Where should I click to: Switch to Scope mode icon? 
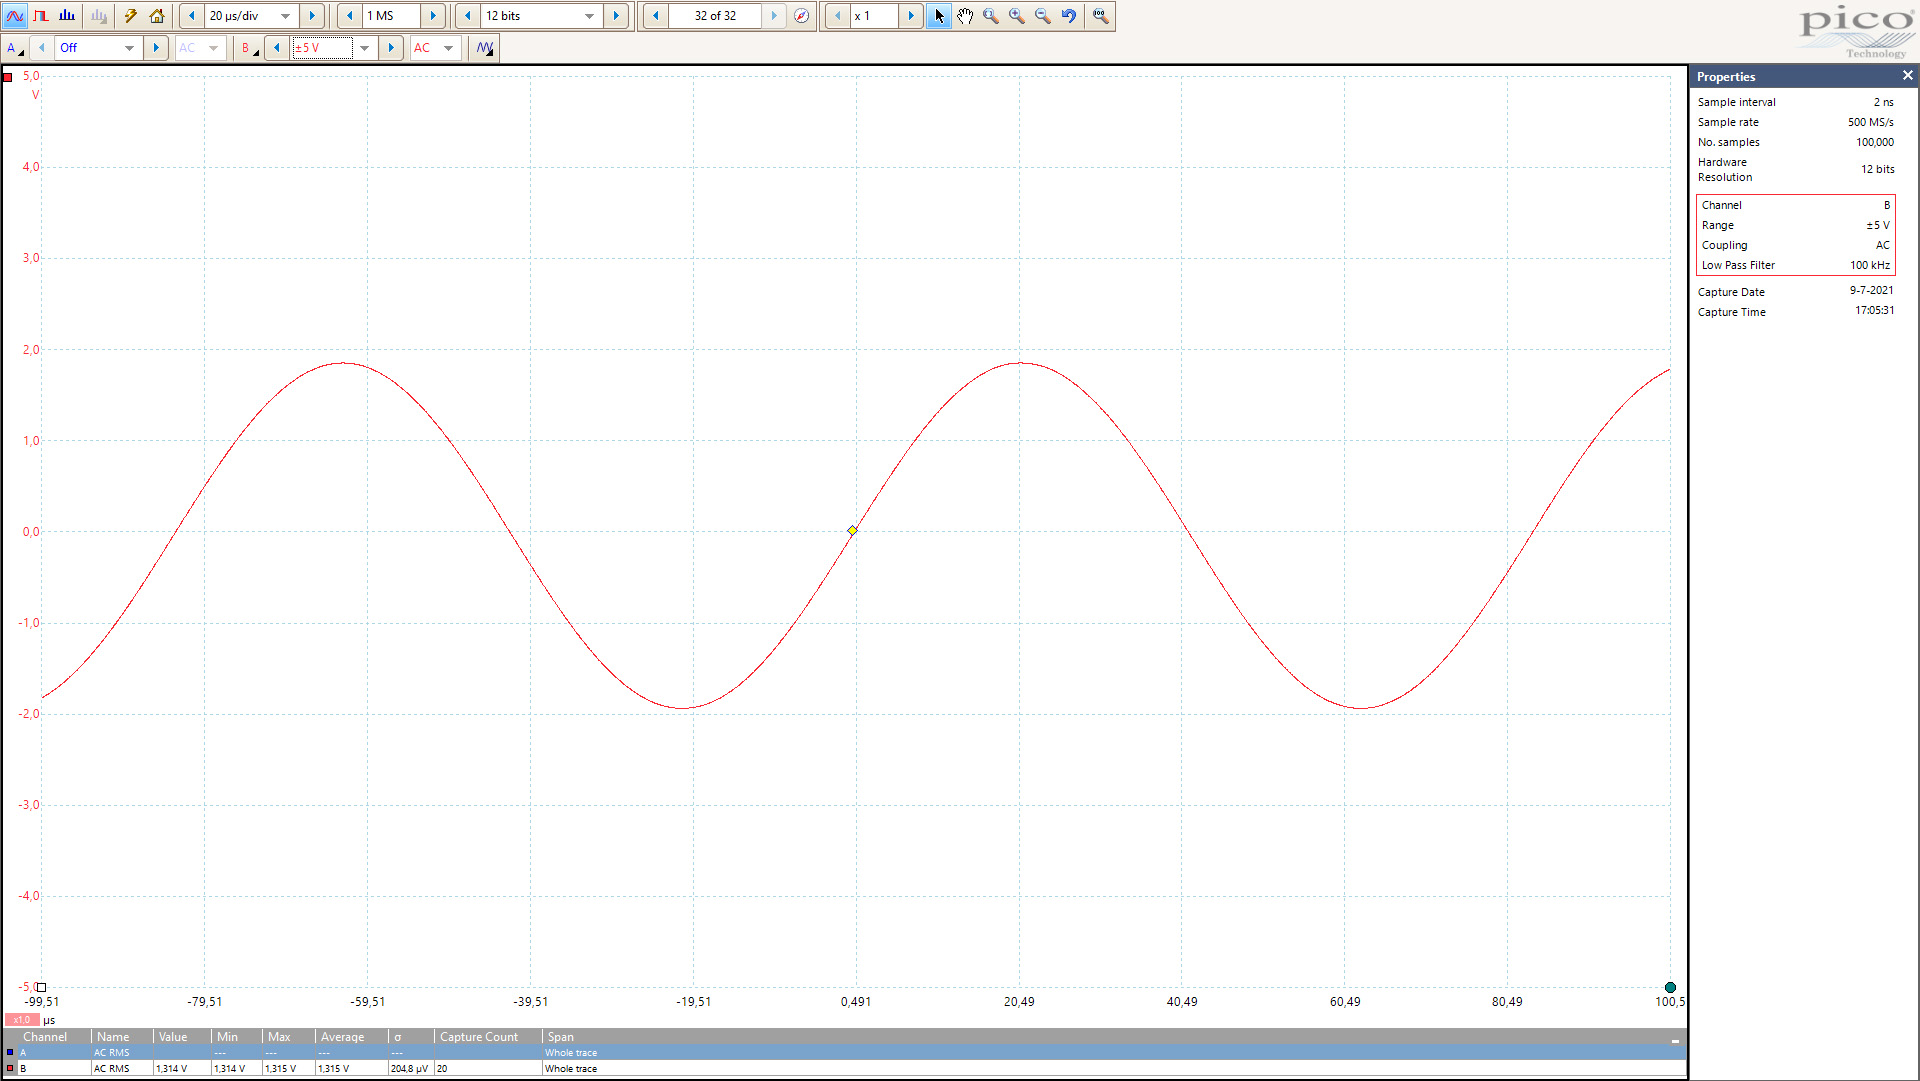(x=15, y=16)
